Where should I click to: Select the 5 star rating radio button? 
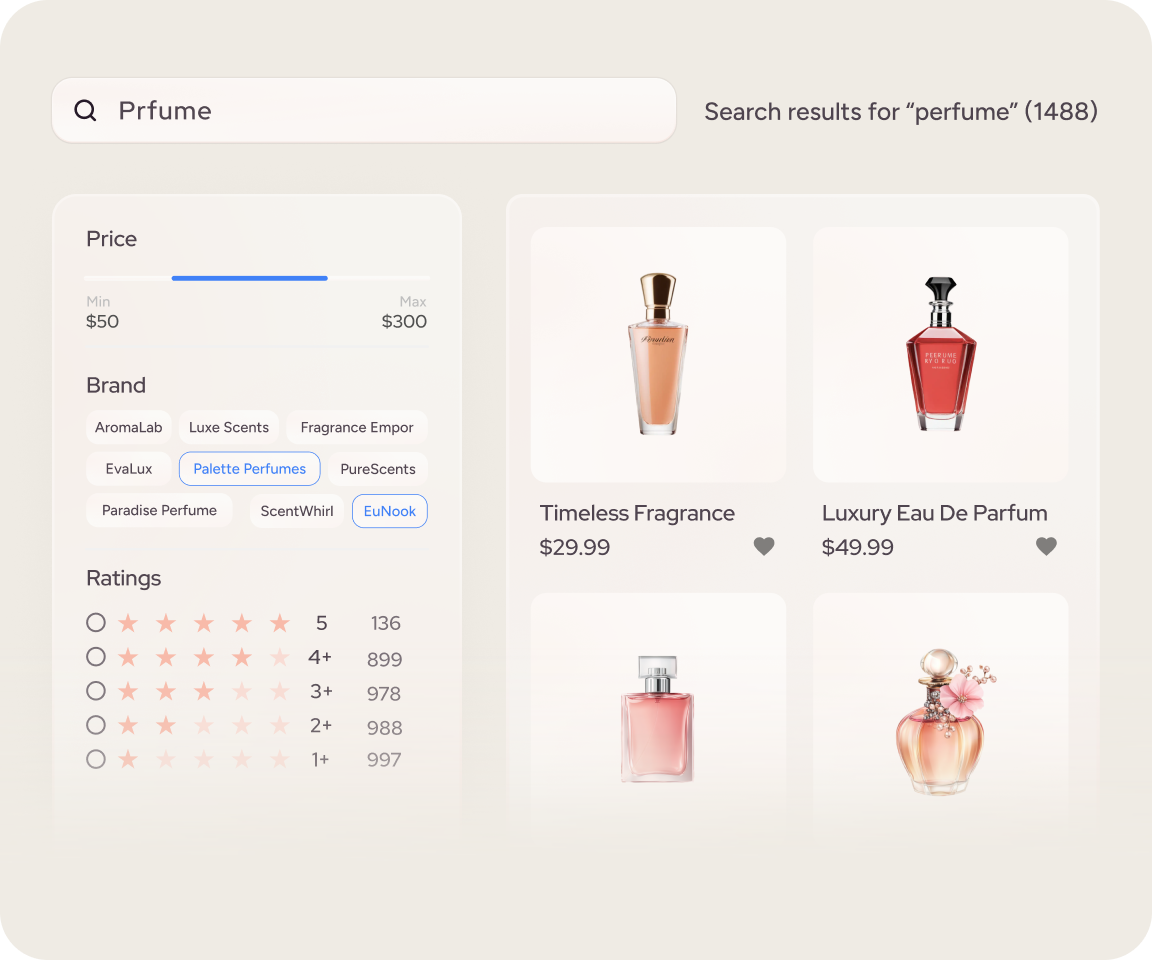[96, 623]
